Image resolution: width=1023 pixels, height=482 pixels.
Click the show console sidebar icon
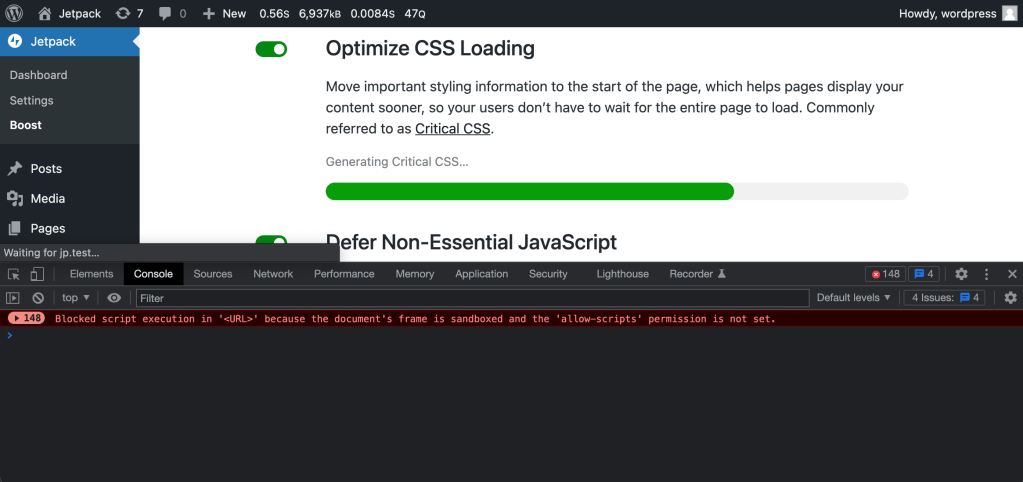pos(12,298)
